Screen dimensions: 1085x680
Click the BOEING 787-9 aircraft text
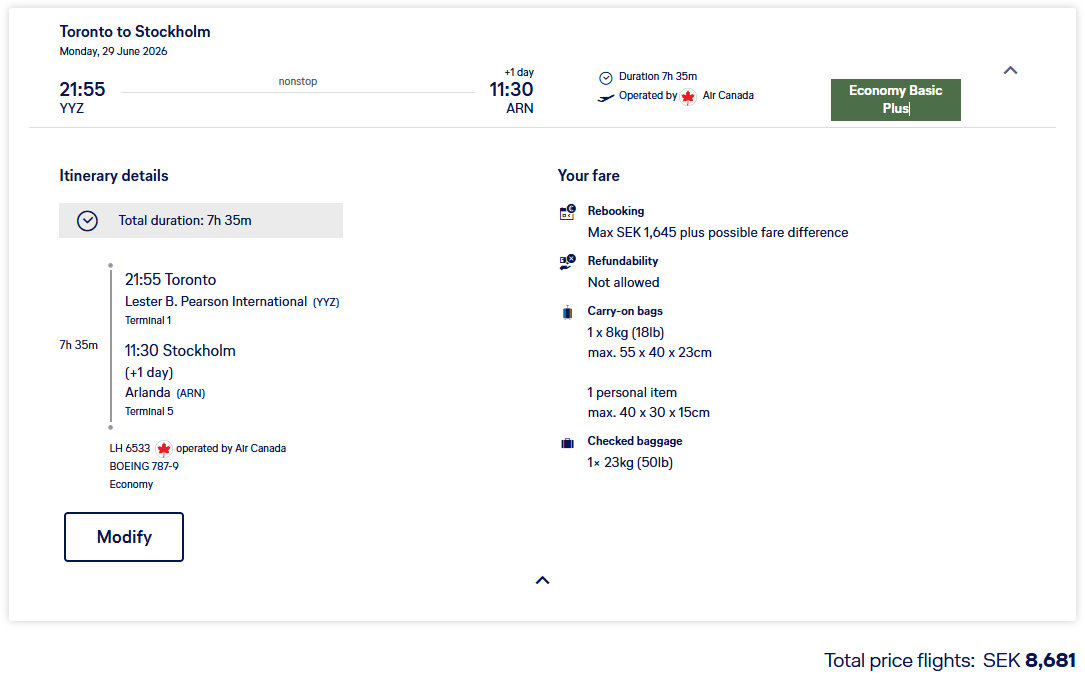point(144,466)
